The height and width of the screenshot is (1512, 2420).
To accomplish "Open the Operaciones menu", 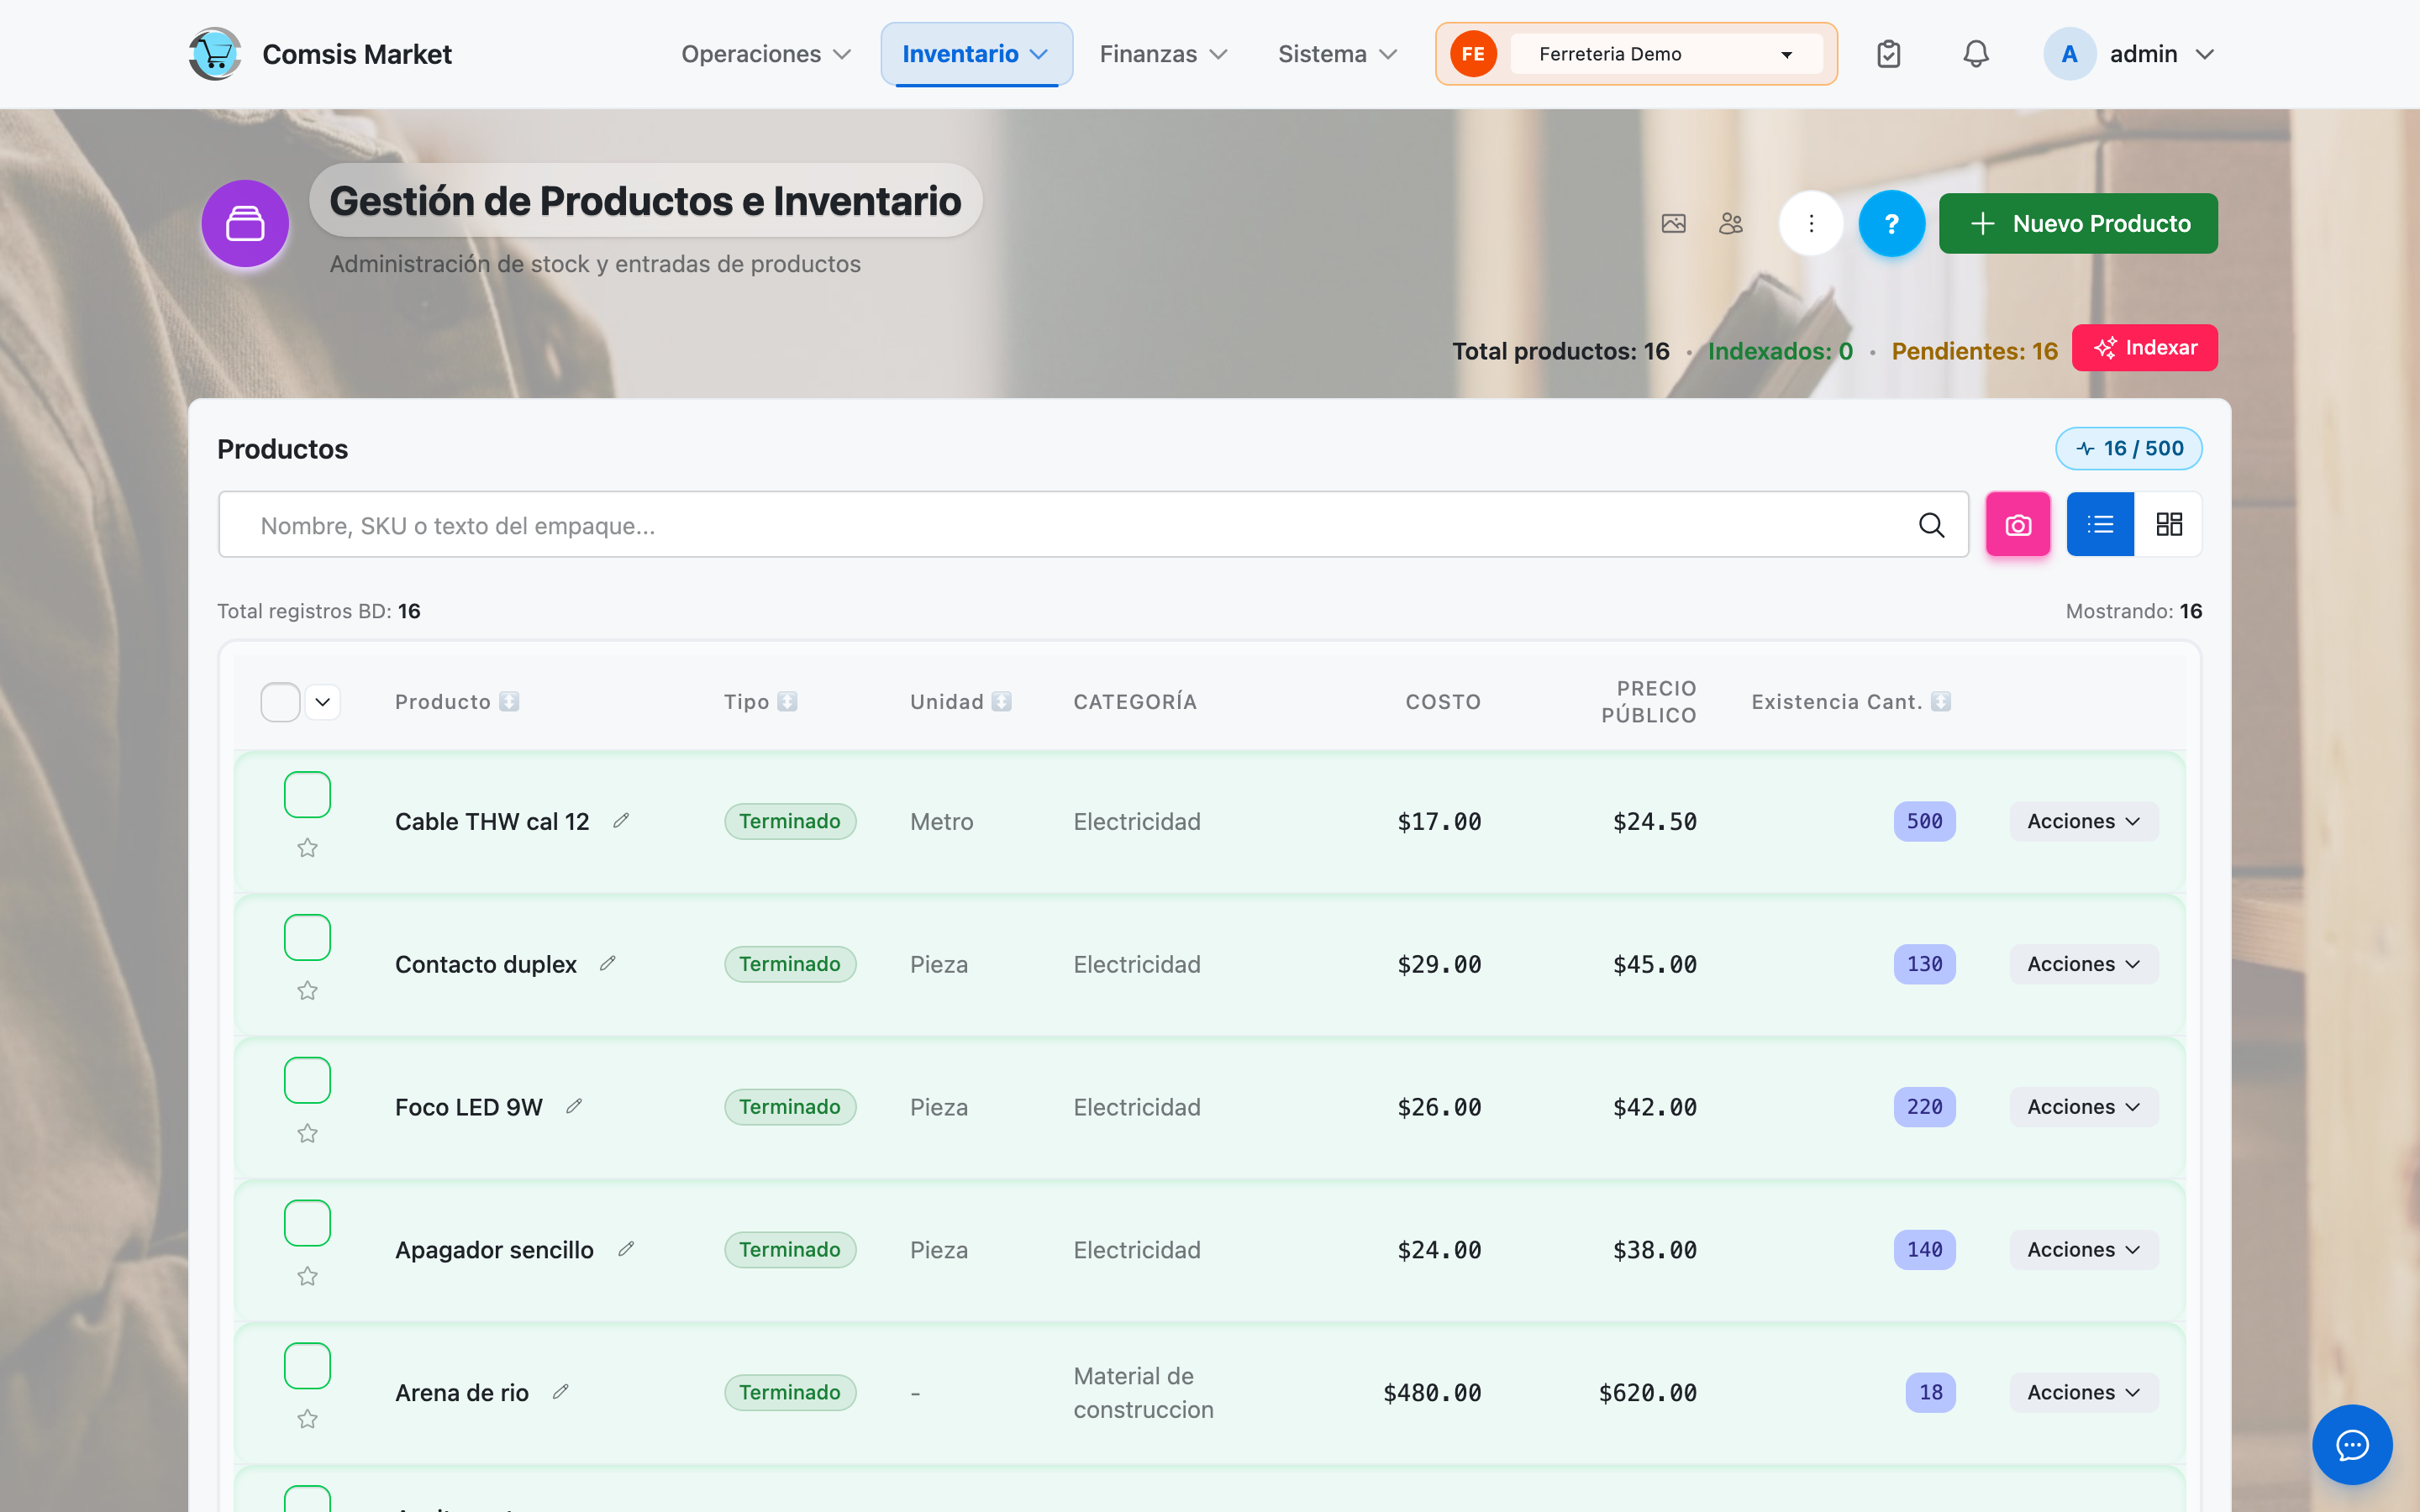I will 766,54.
